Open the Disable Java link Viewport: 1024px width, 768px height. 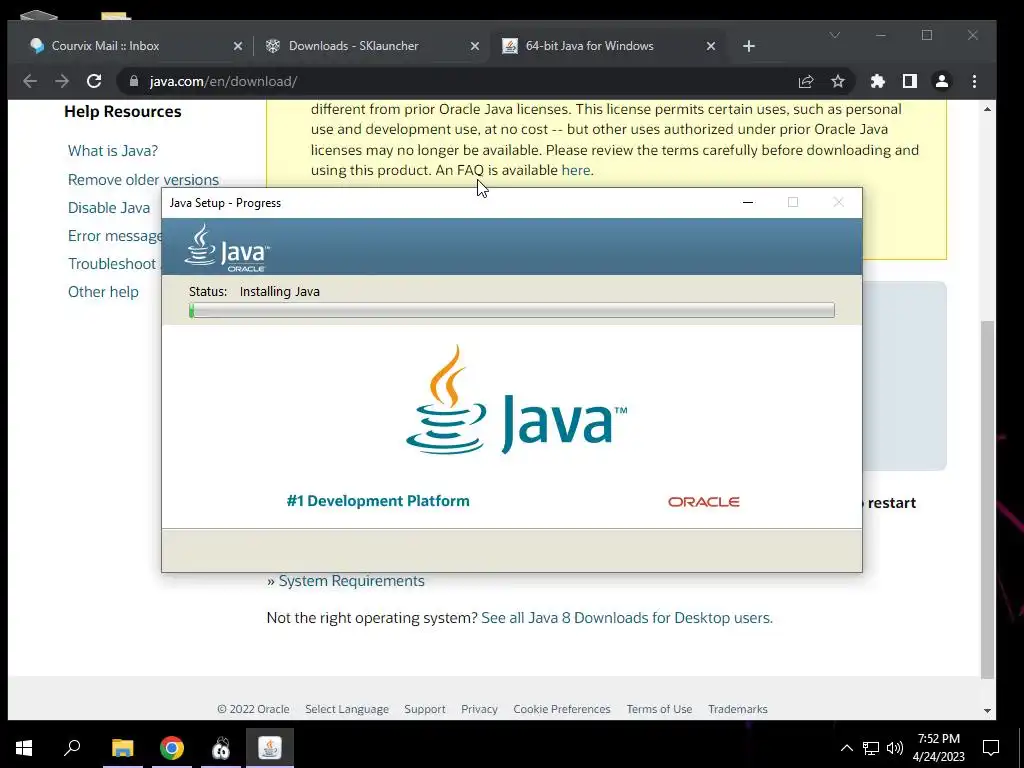click(109, 208)
